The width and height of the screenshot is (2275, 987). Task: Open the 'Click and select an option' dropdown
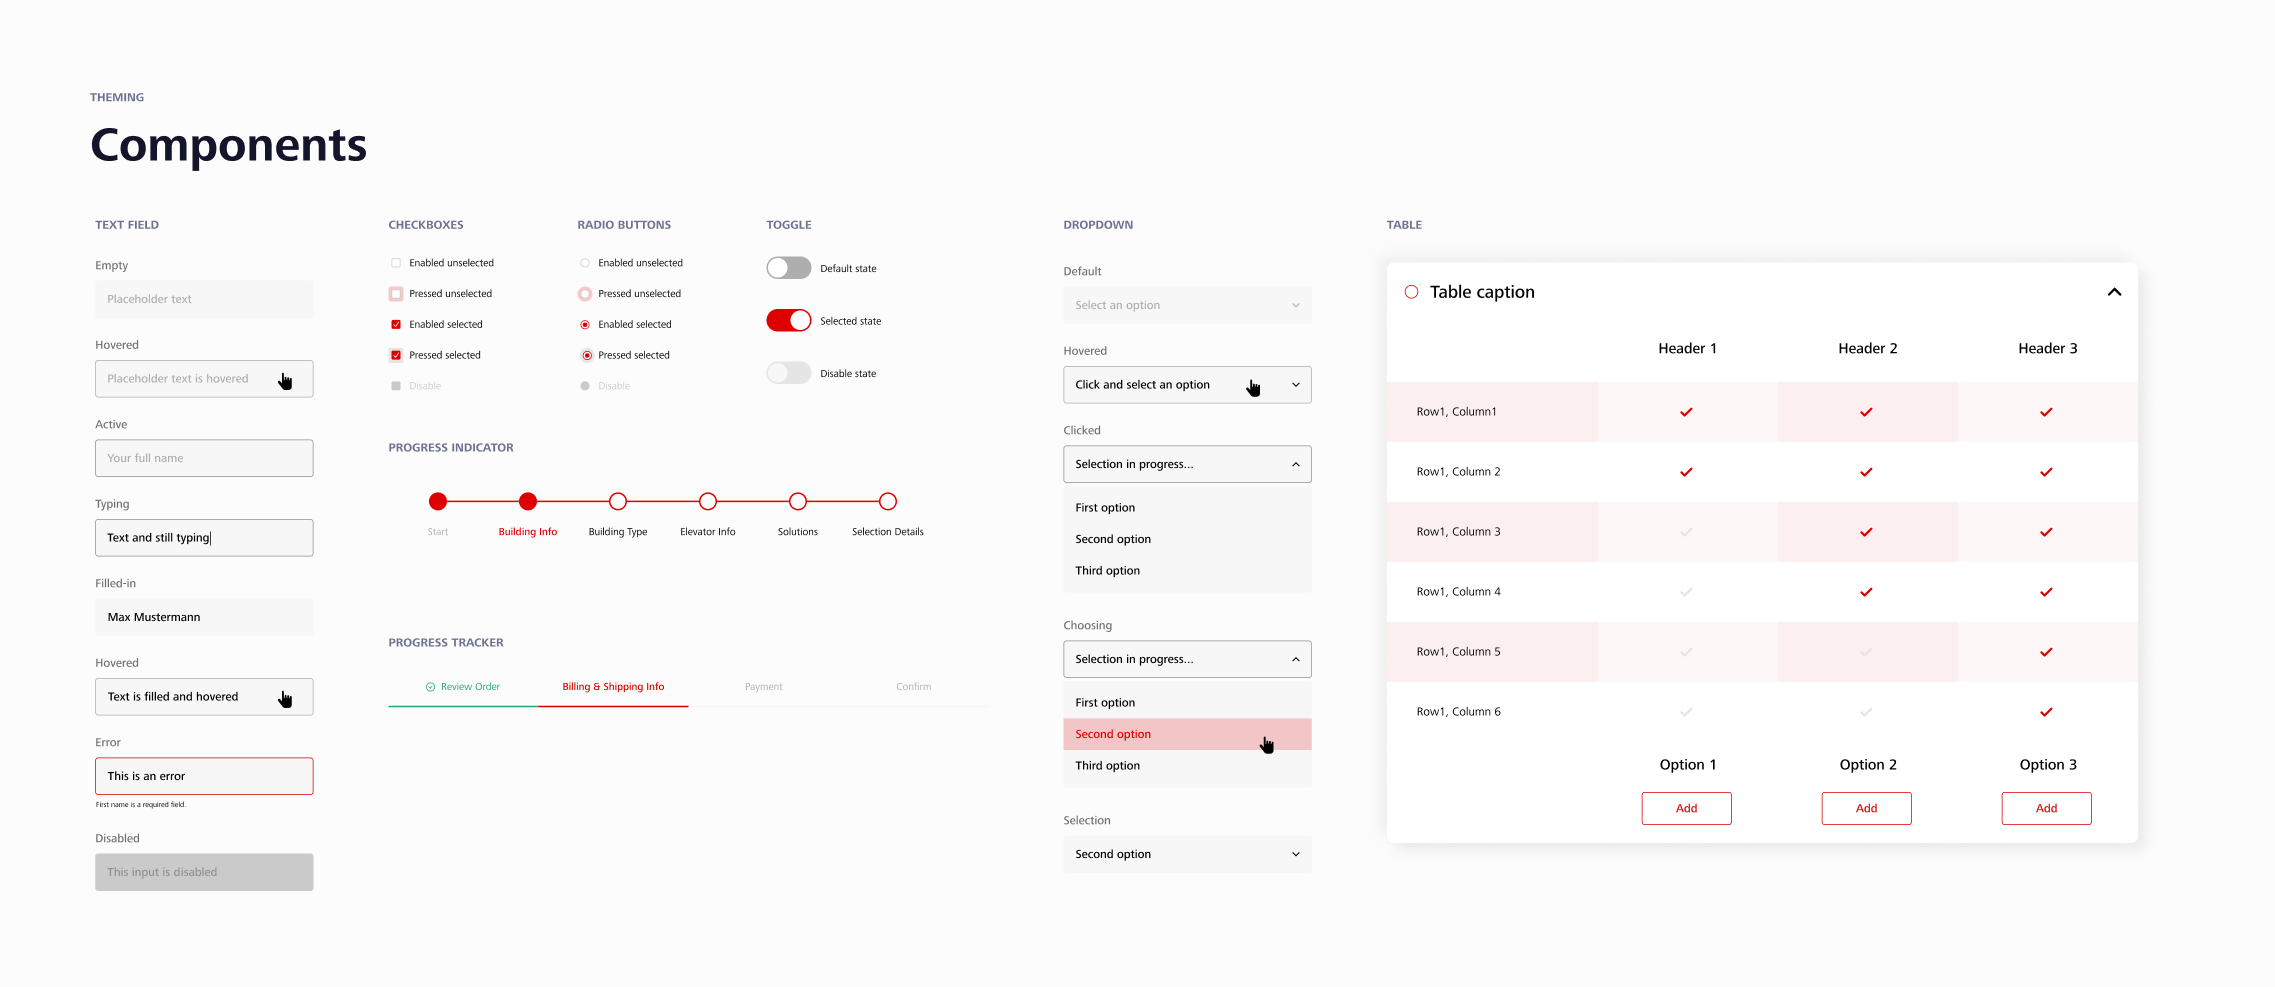pos(1187,385)
